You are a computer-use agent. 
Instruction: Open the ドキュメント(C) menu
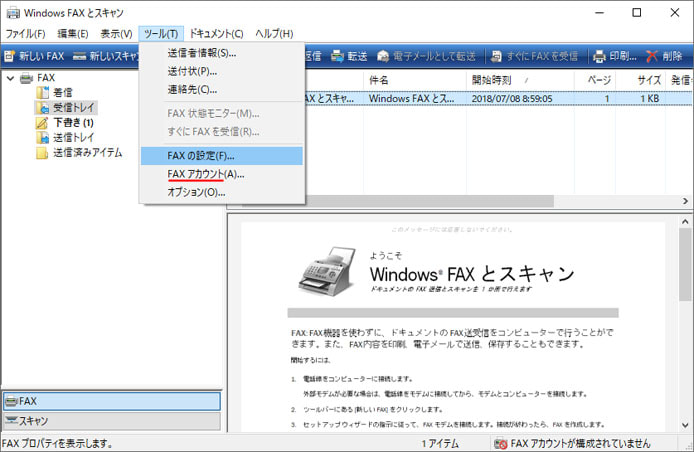point(216,34)
